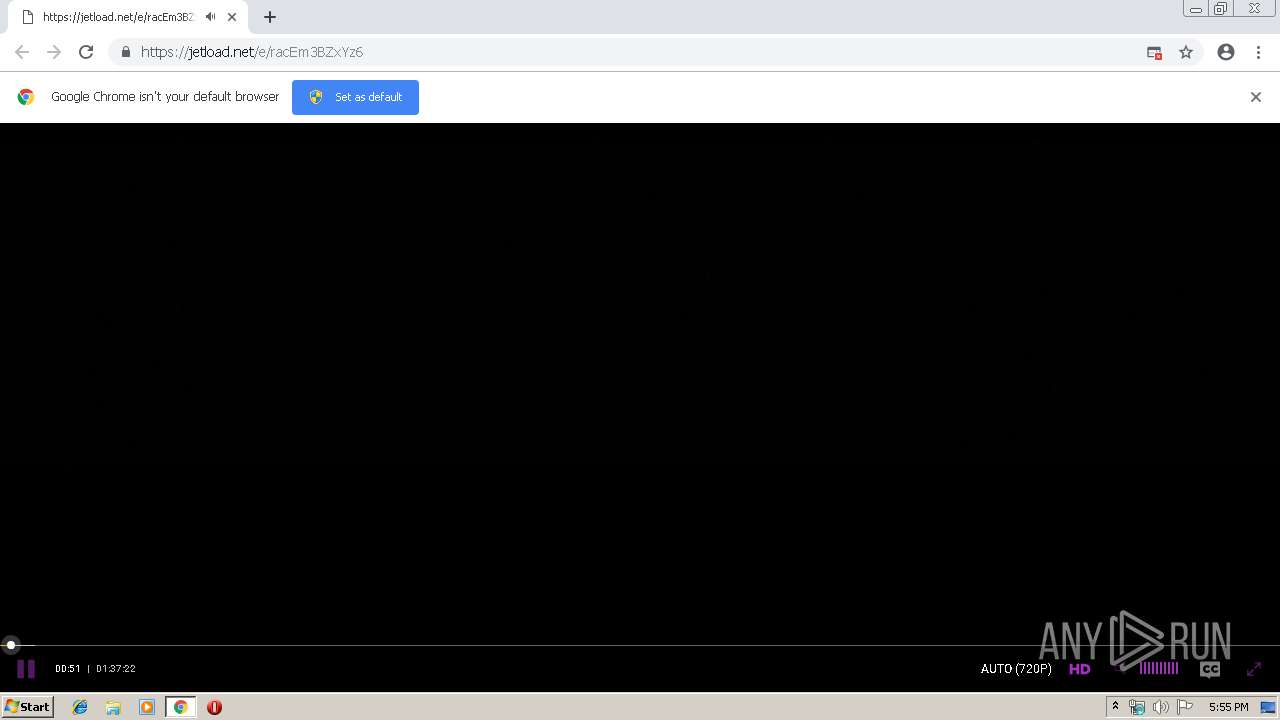
Task: Go forward in browser history
Action: pos(54,52)
